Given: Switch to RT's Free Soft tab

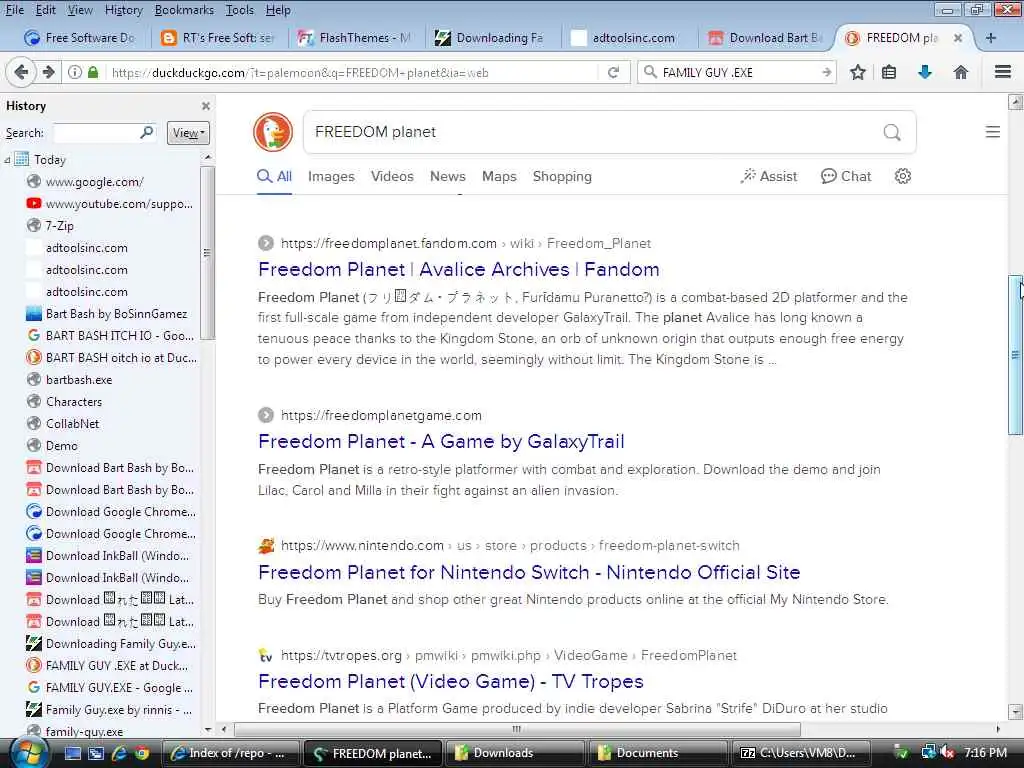Looking at the screenshot, I should click(x=217, y=38).
